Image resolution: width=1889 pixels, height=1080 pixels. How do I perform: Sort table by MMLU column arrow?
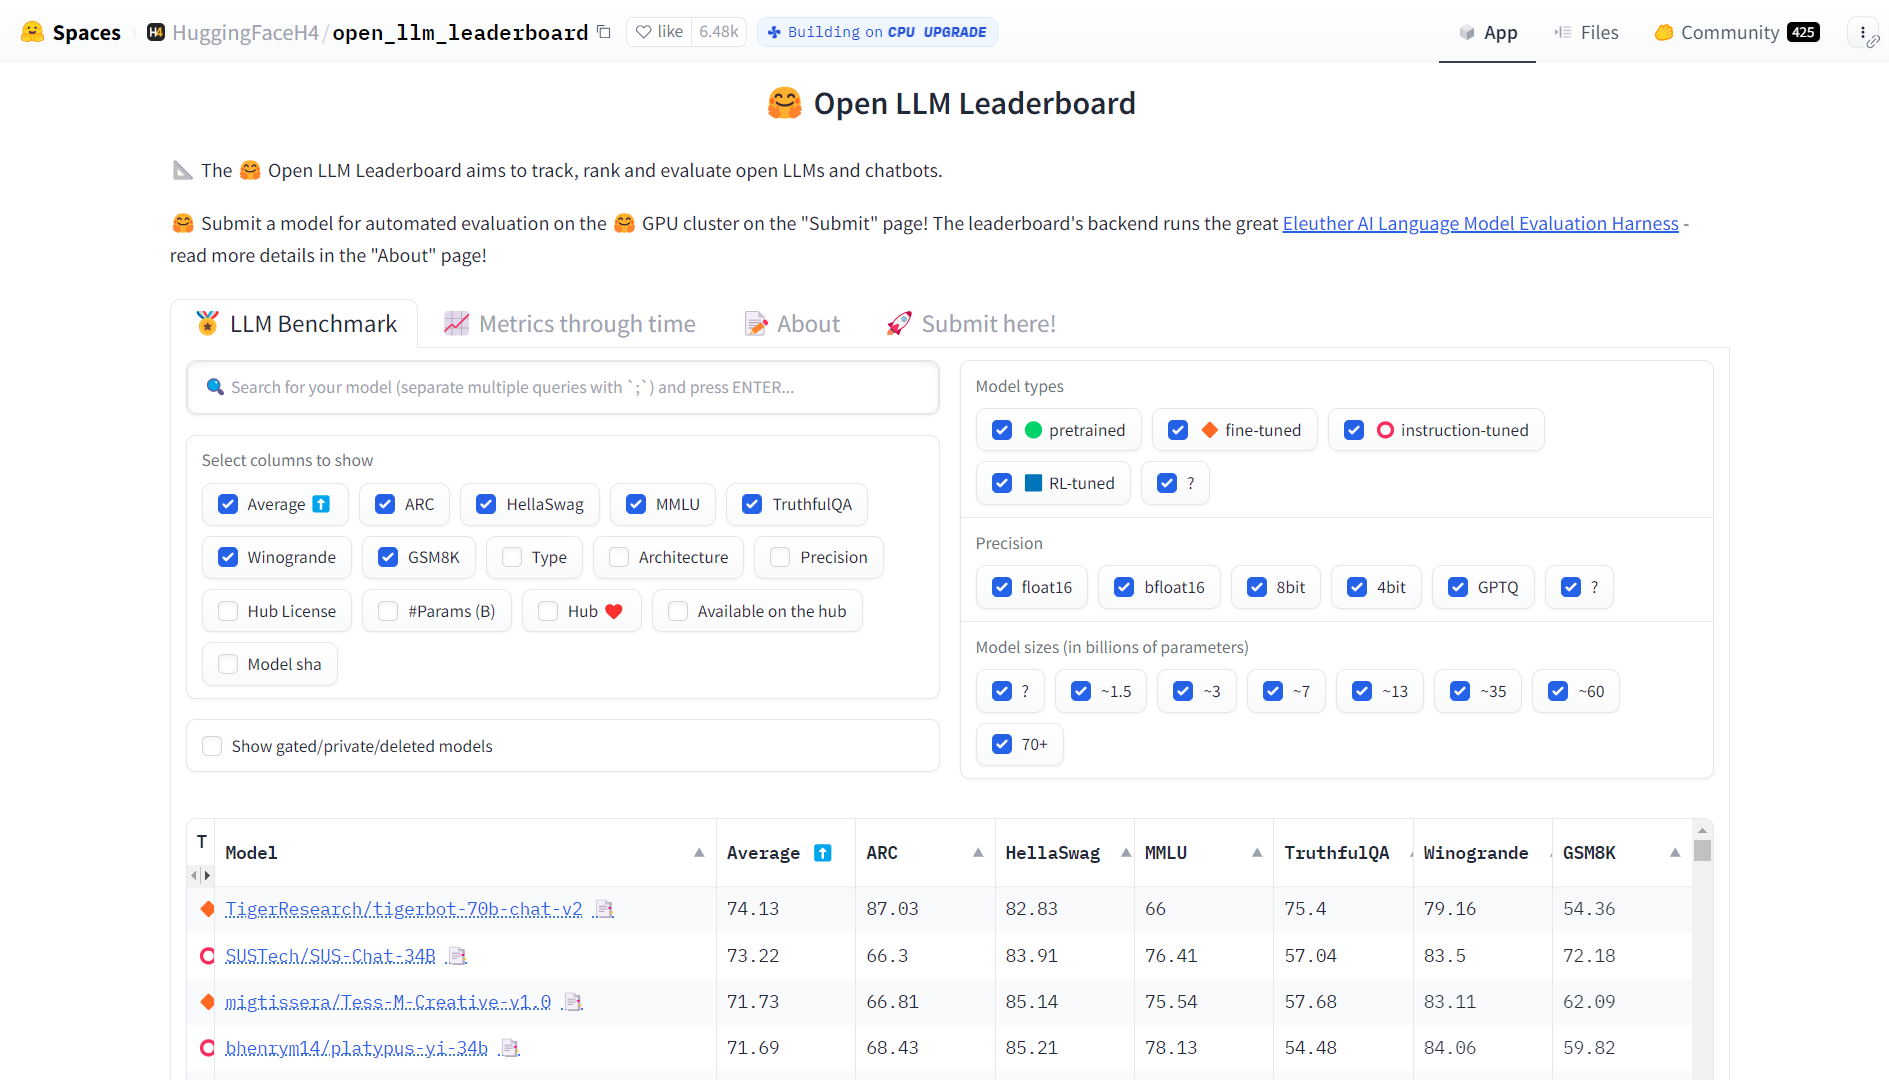1257,853
